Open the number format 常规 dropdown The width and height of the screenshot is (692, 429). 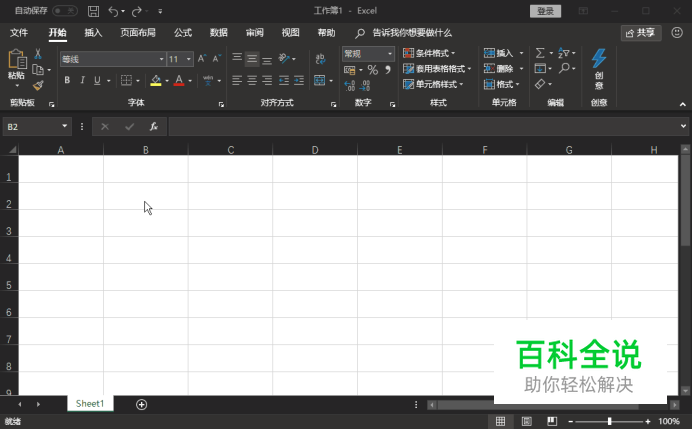pyautogui.click(x=390, y=54)
